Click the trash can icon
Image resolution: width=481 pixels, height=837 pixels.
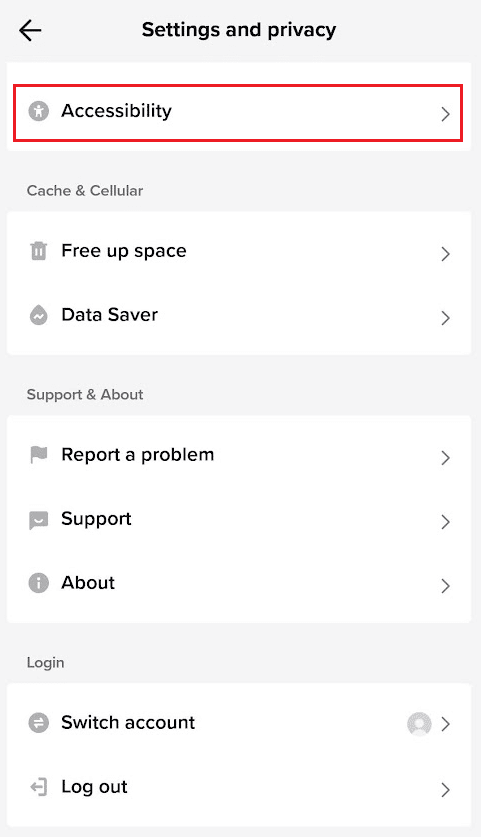pyautogui.click(x=38, y=250)
